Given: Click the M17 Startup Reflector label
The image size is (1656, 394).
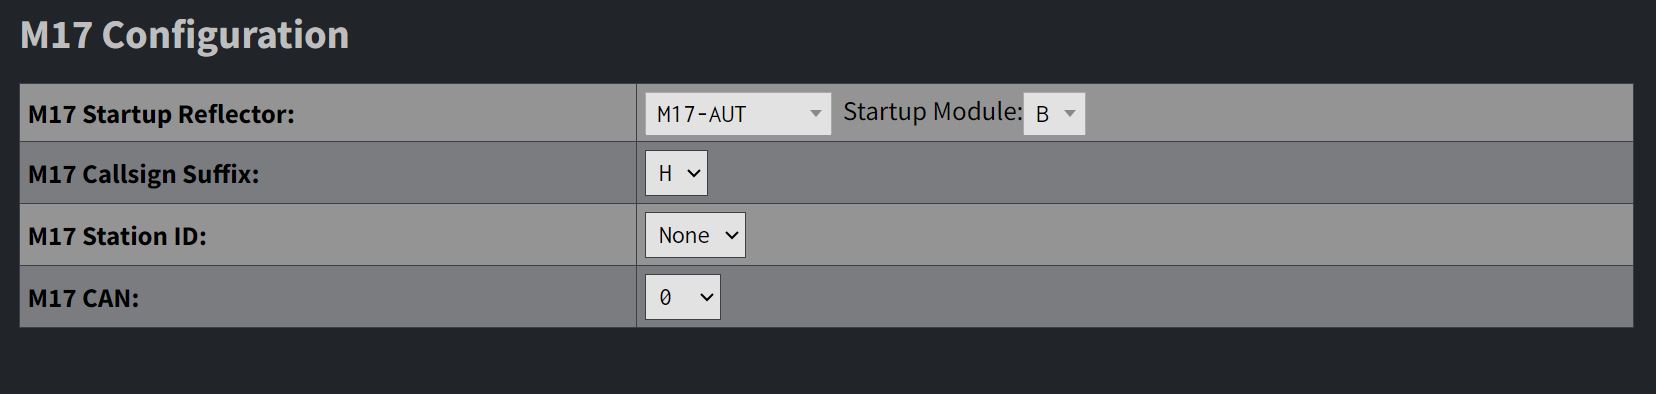Looking at the screenshot, I should click(162, 114).
